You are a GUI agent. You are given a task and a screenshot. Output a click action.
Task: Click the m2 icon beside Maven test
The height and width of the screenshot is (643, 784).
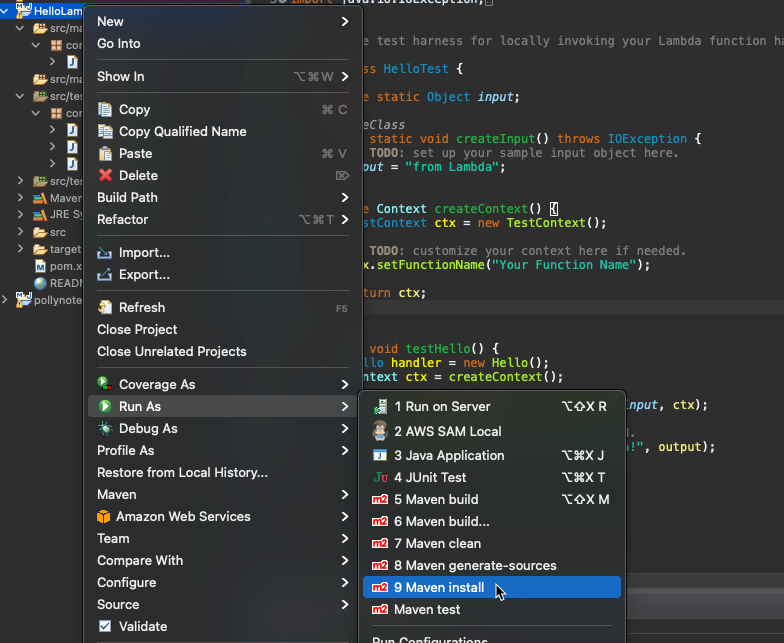click(x=380, y=610)
